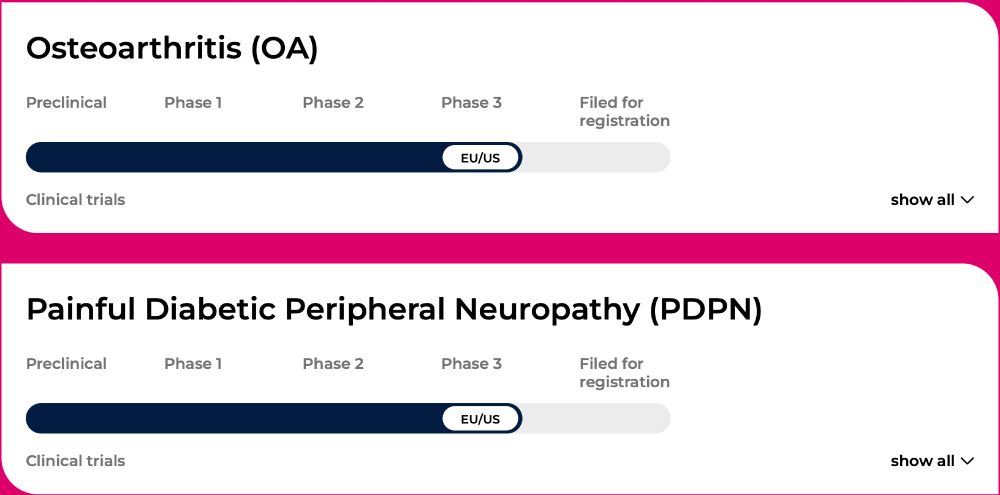Click PDPN progress bar unfilled gray end
Screen dimensions: 1000x495
tap(600, 419)
